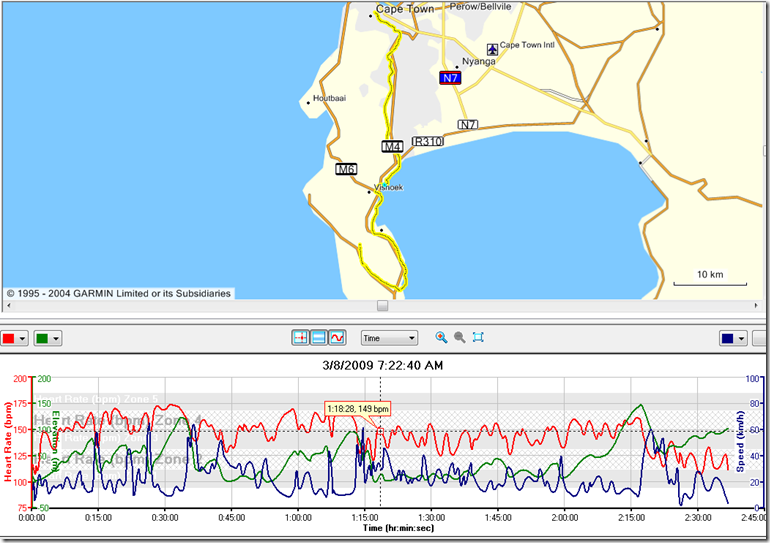This screenshot has width=770, height=543.
Task: Click the GARMIN copyright notice text
Action: 118,294
